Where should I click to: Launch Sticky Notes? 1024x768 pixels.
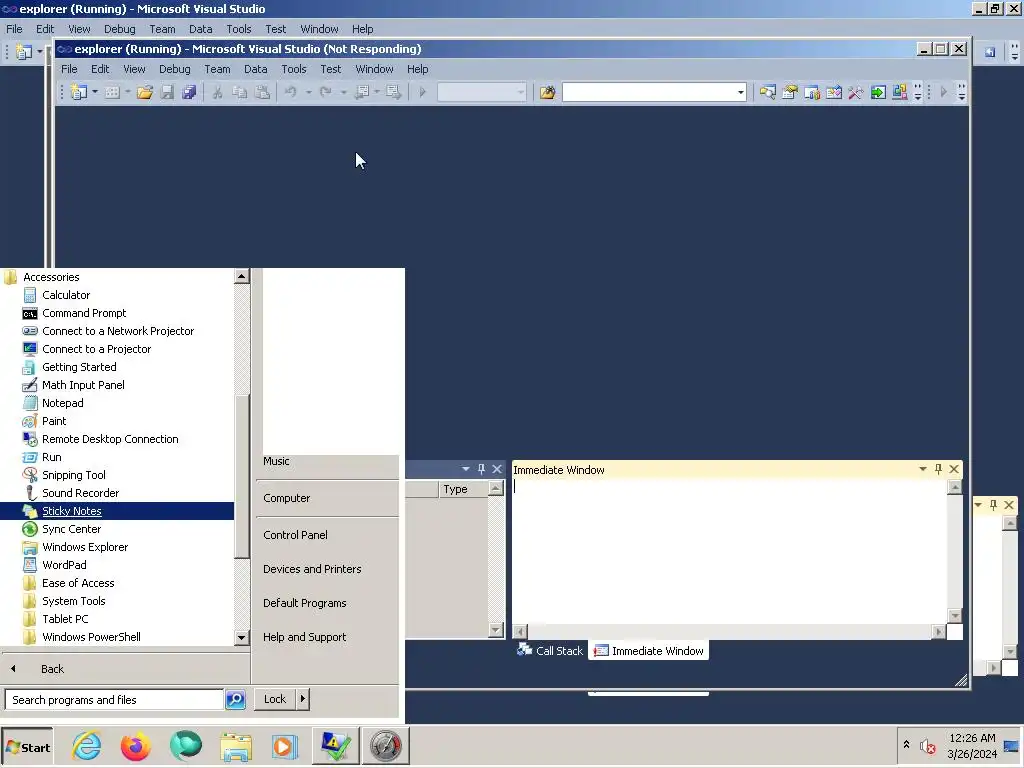[x=72, y=511]
